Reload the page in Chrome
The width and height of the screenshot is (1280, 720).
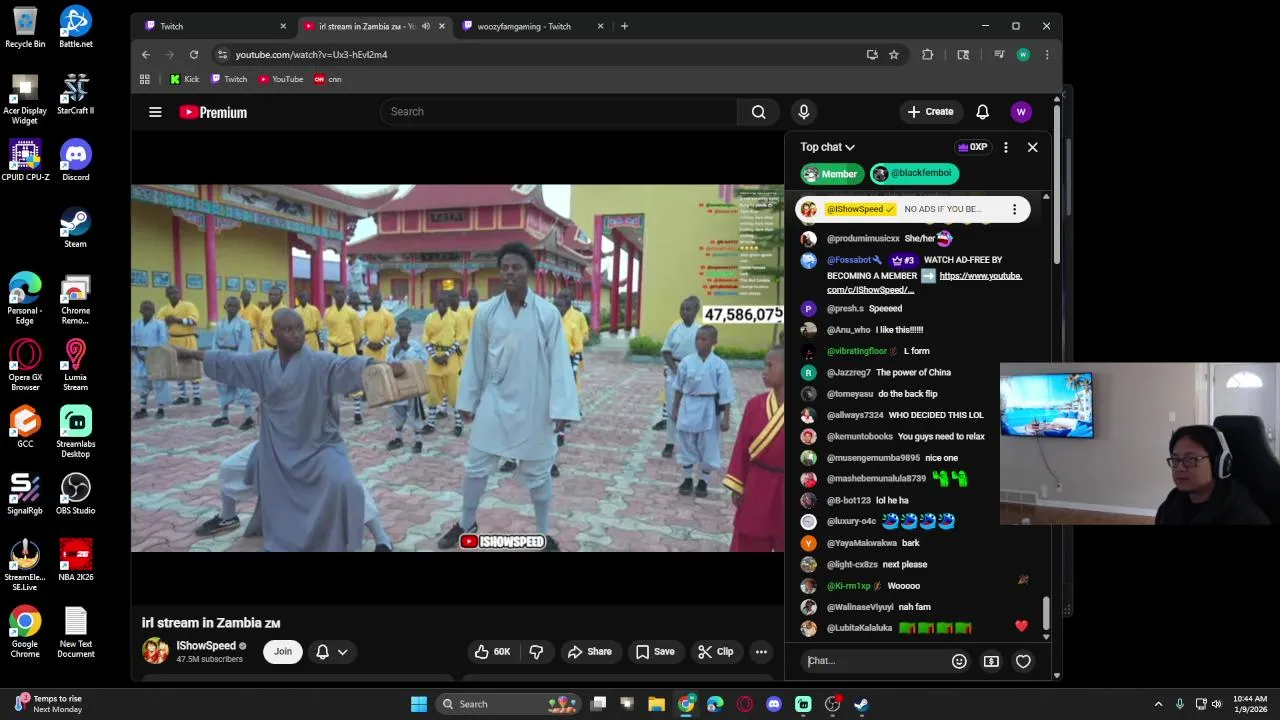(x=194, y=55)
